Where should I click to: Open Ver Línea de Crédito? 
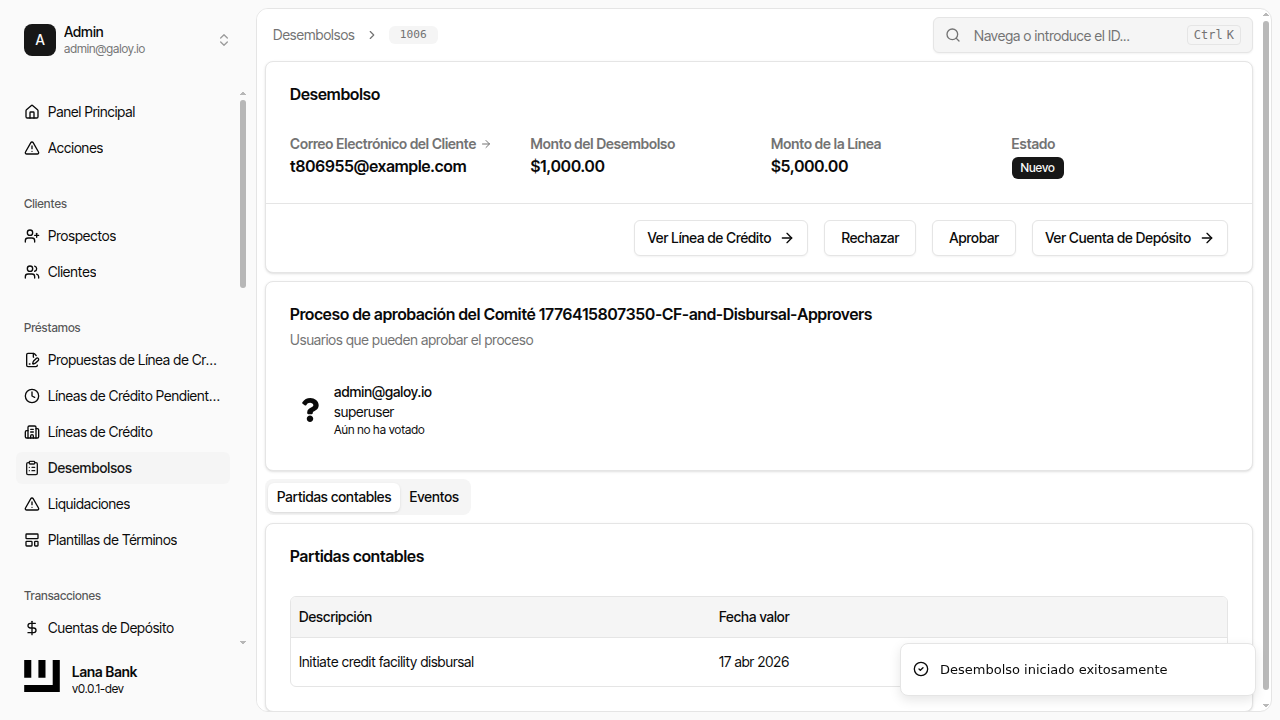coord(720,238)
